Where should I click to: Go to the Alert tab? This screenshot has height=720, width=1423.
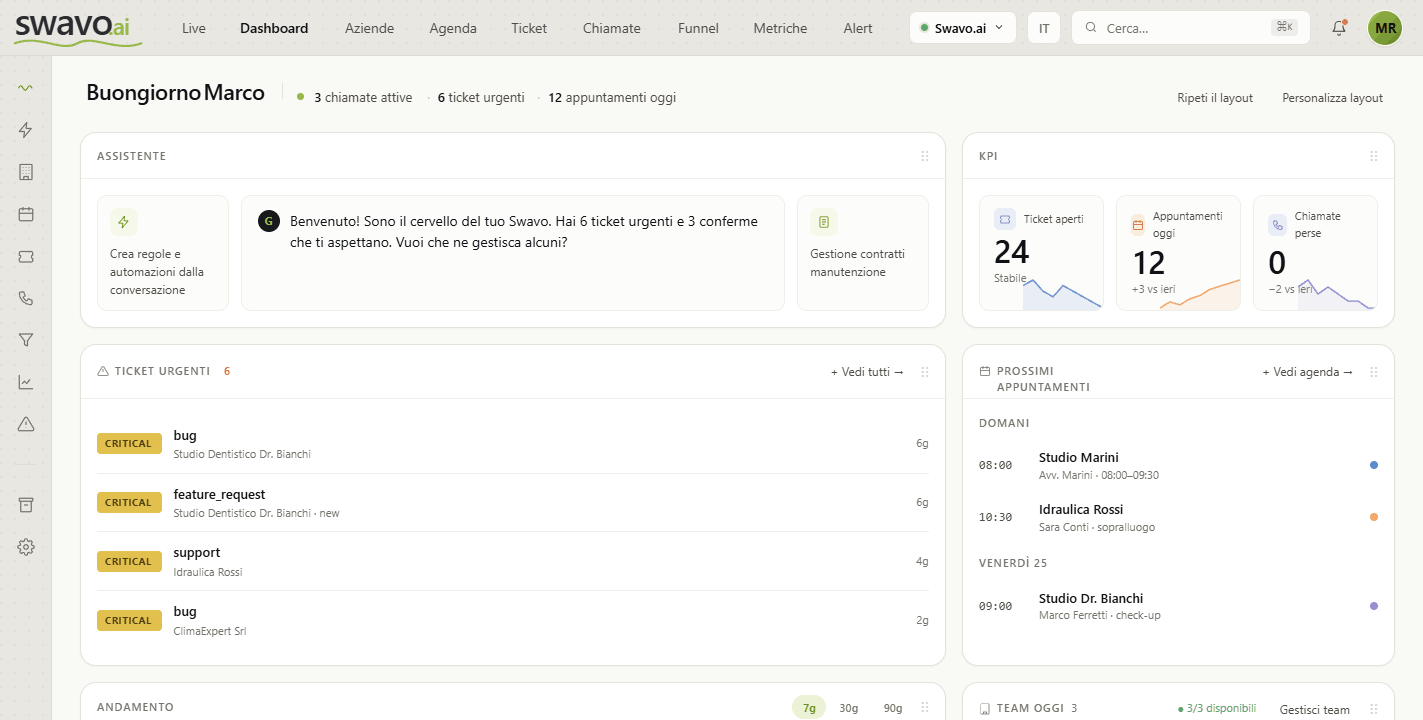pos(858,28)
